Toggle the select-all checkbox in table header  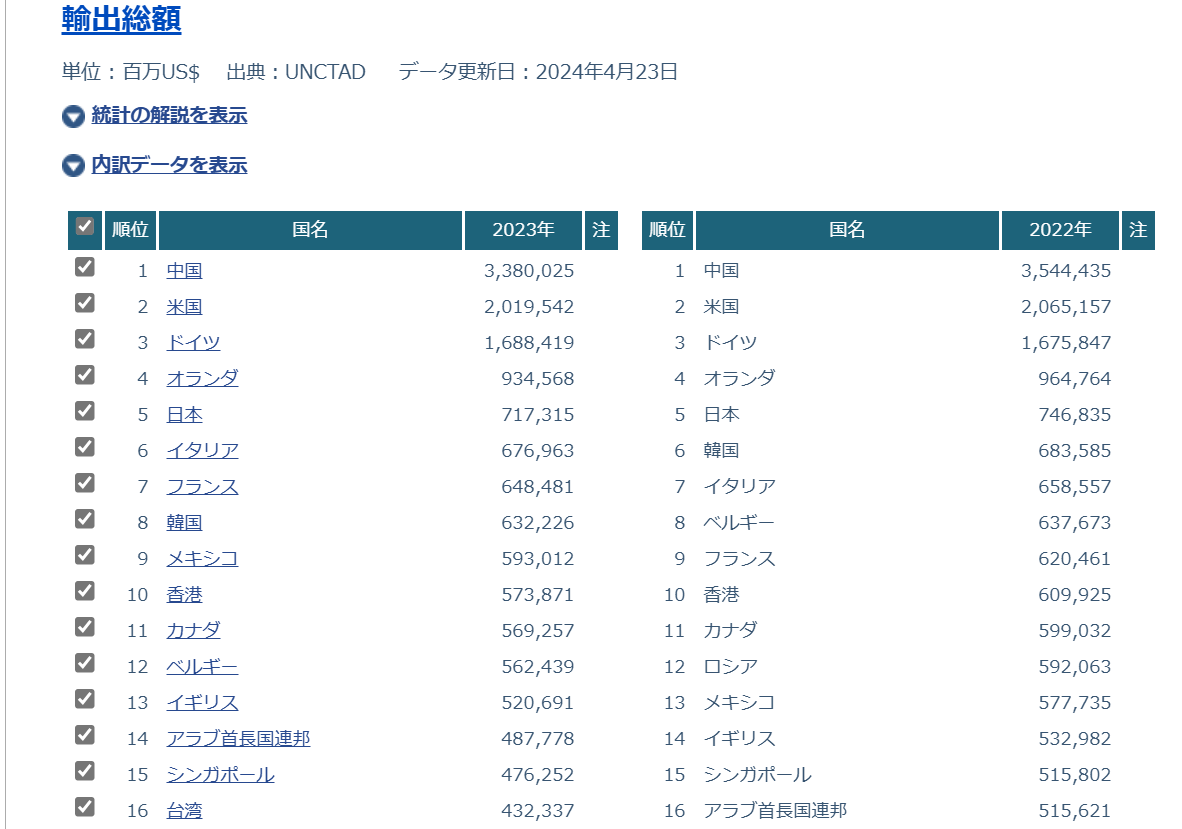pos(85,227)
